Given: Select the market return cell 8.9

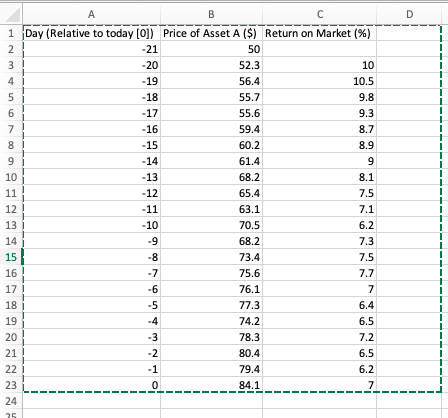Looking at the screenshot, I should point(320,145).
